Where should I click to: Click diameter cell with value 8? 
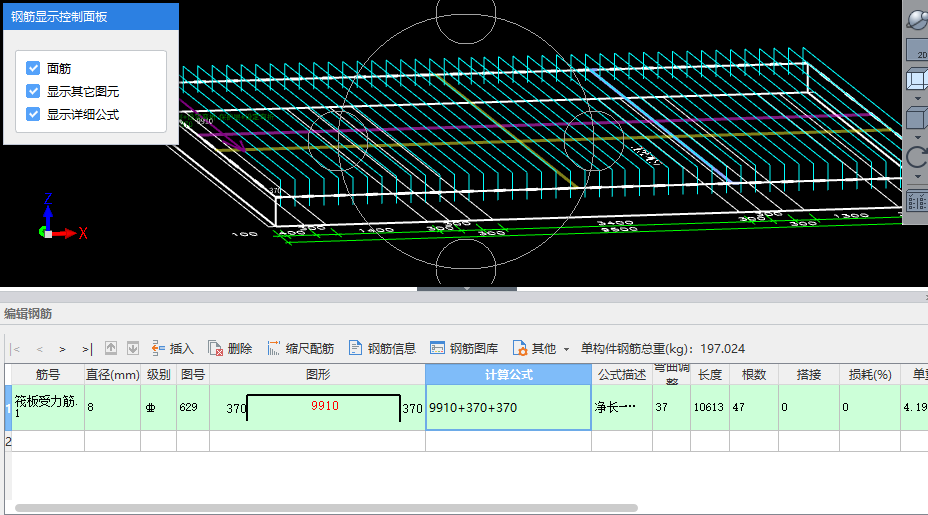click(x=112, y=407)
